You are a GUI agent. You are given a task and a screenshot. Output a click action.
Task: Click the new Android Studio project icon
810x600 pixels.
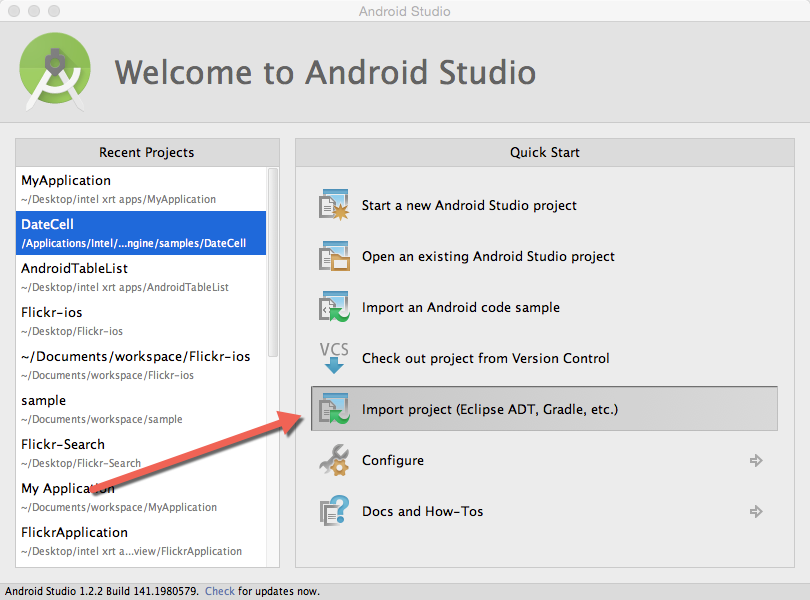(x=334, y=205)
